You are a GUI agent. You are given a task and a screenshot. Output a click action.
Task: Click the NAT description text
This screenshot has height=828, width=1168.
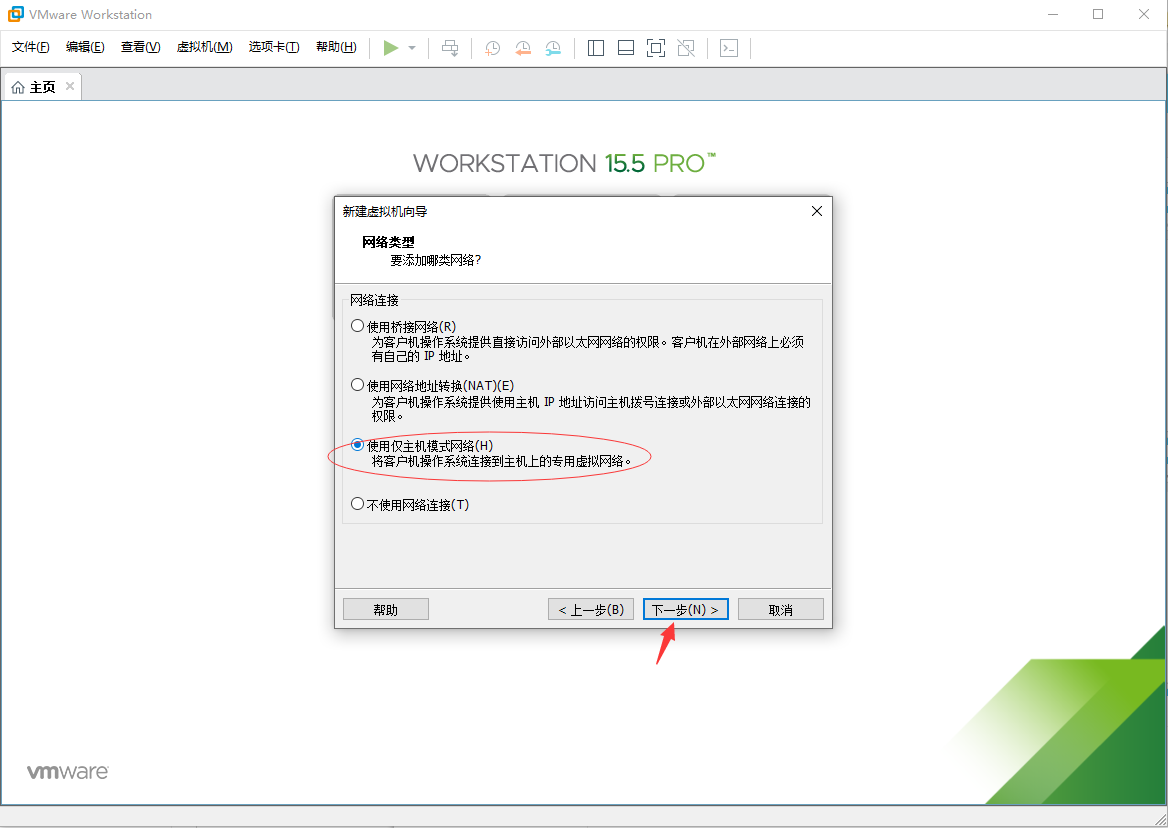coord(591,409)
